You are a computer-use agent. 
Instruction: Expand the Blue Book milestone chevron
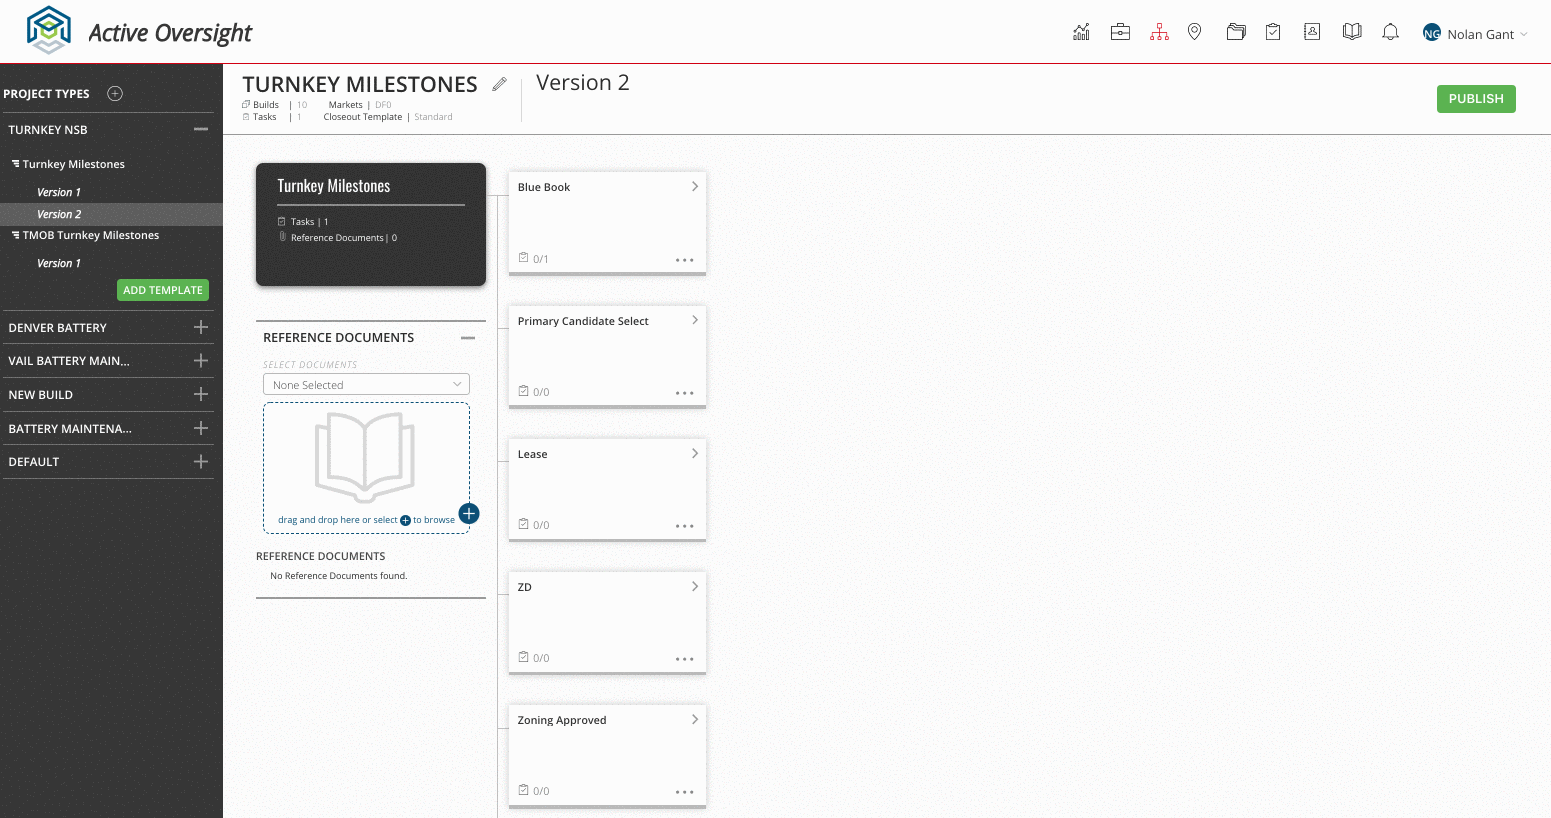coord(695,187)
